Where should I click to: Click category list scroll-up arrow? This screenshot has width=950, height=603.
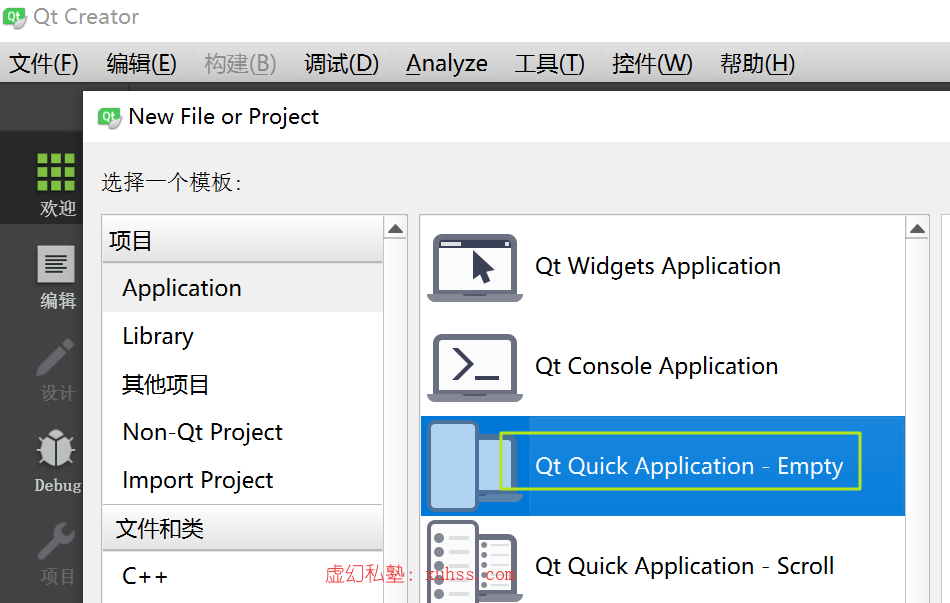(x=396, y=228)
